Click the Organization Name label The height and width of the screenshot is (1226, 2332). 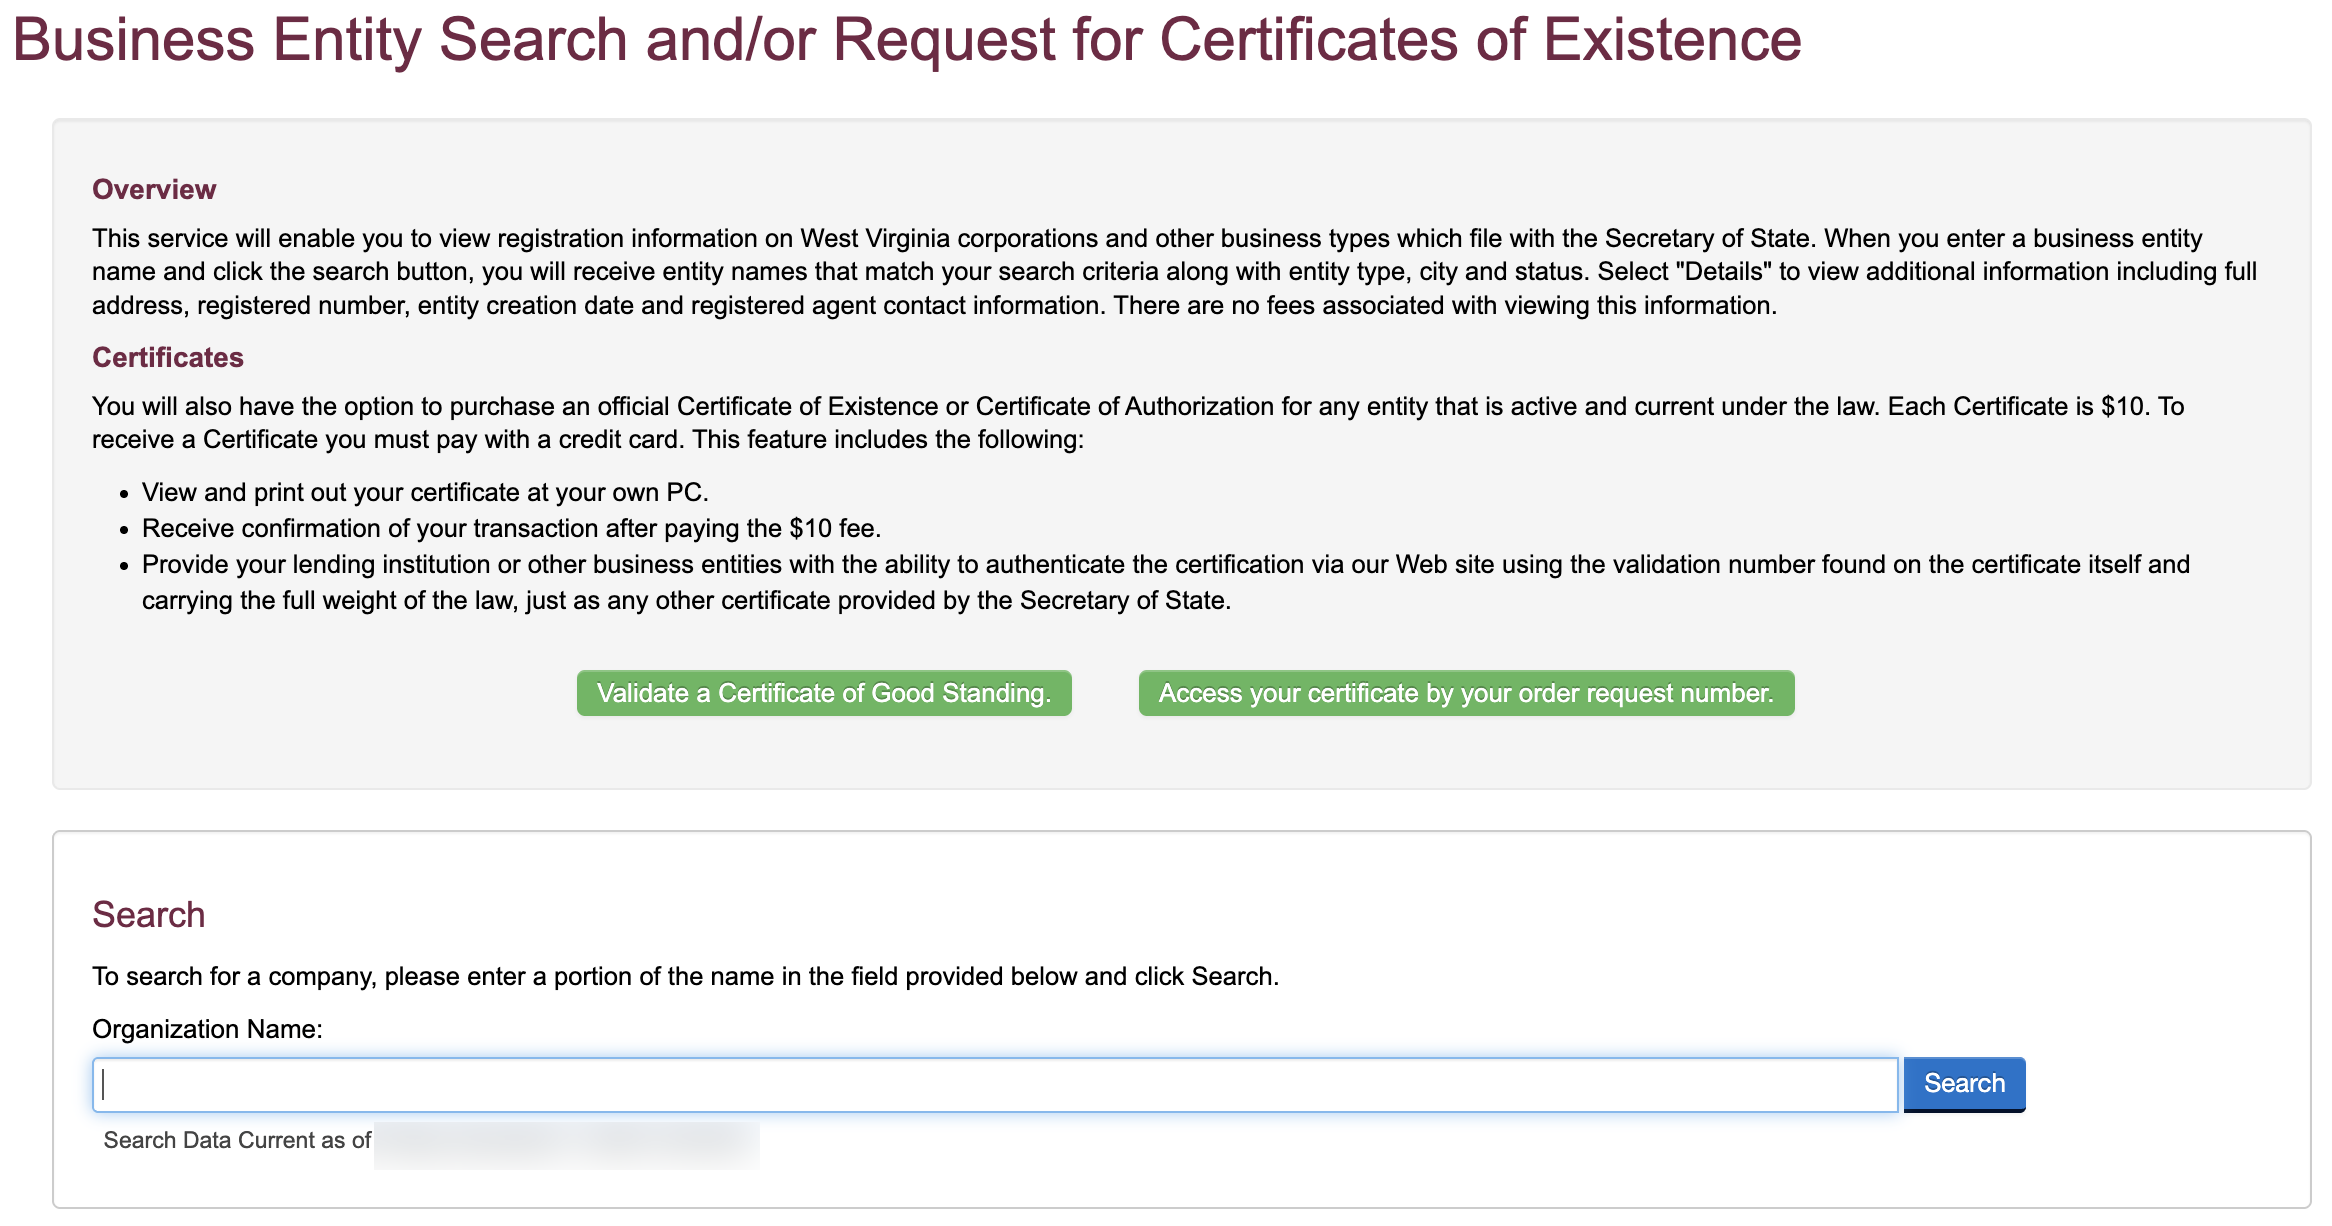pyautogui.click(x=207, y=1029)
